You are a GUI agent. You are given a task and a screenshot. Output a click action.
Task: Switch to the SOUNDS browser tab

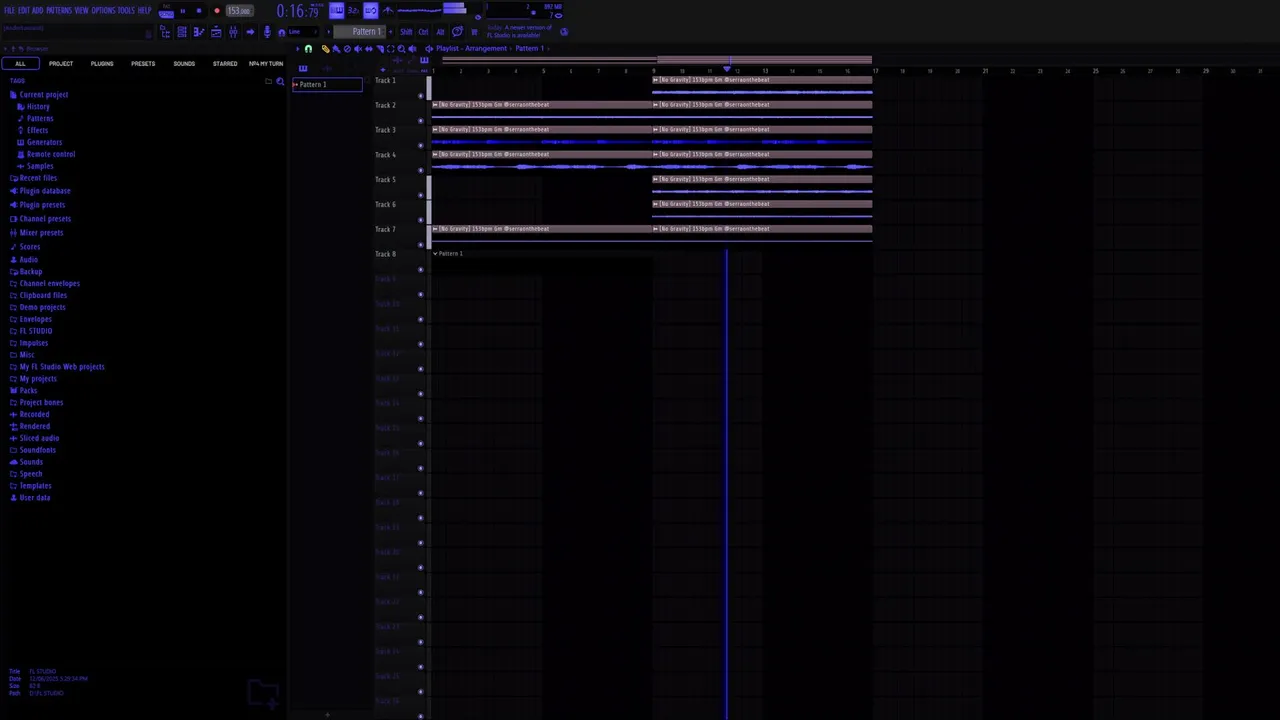tap(184, 64)
